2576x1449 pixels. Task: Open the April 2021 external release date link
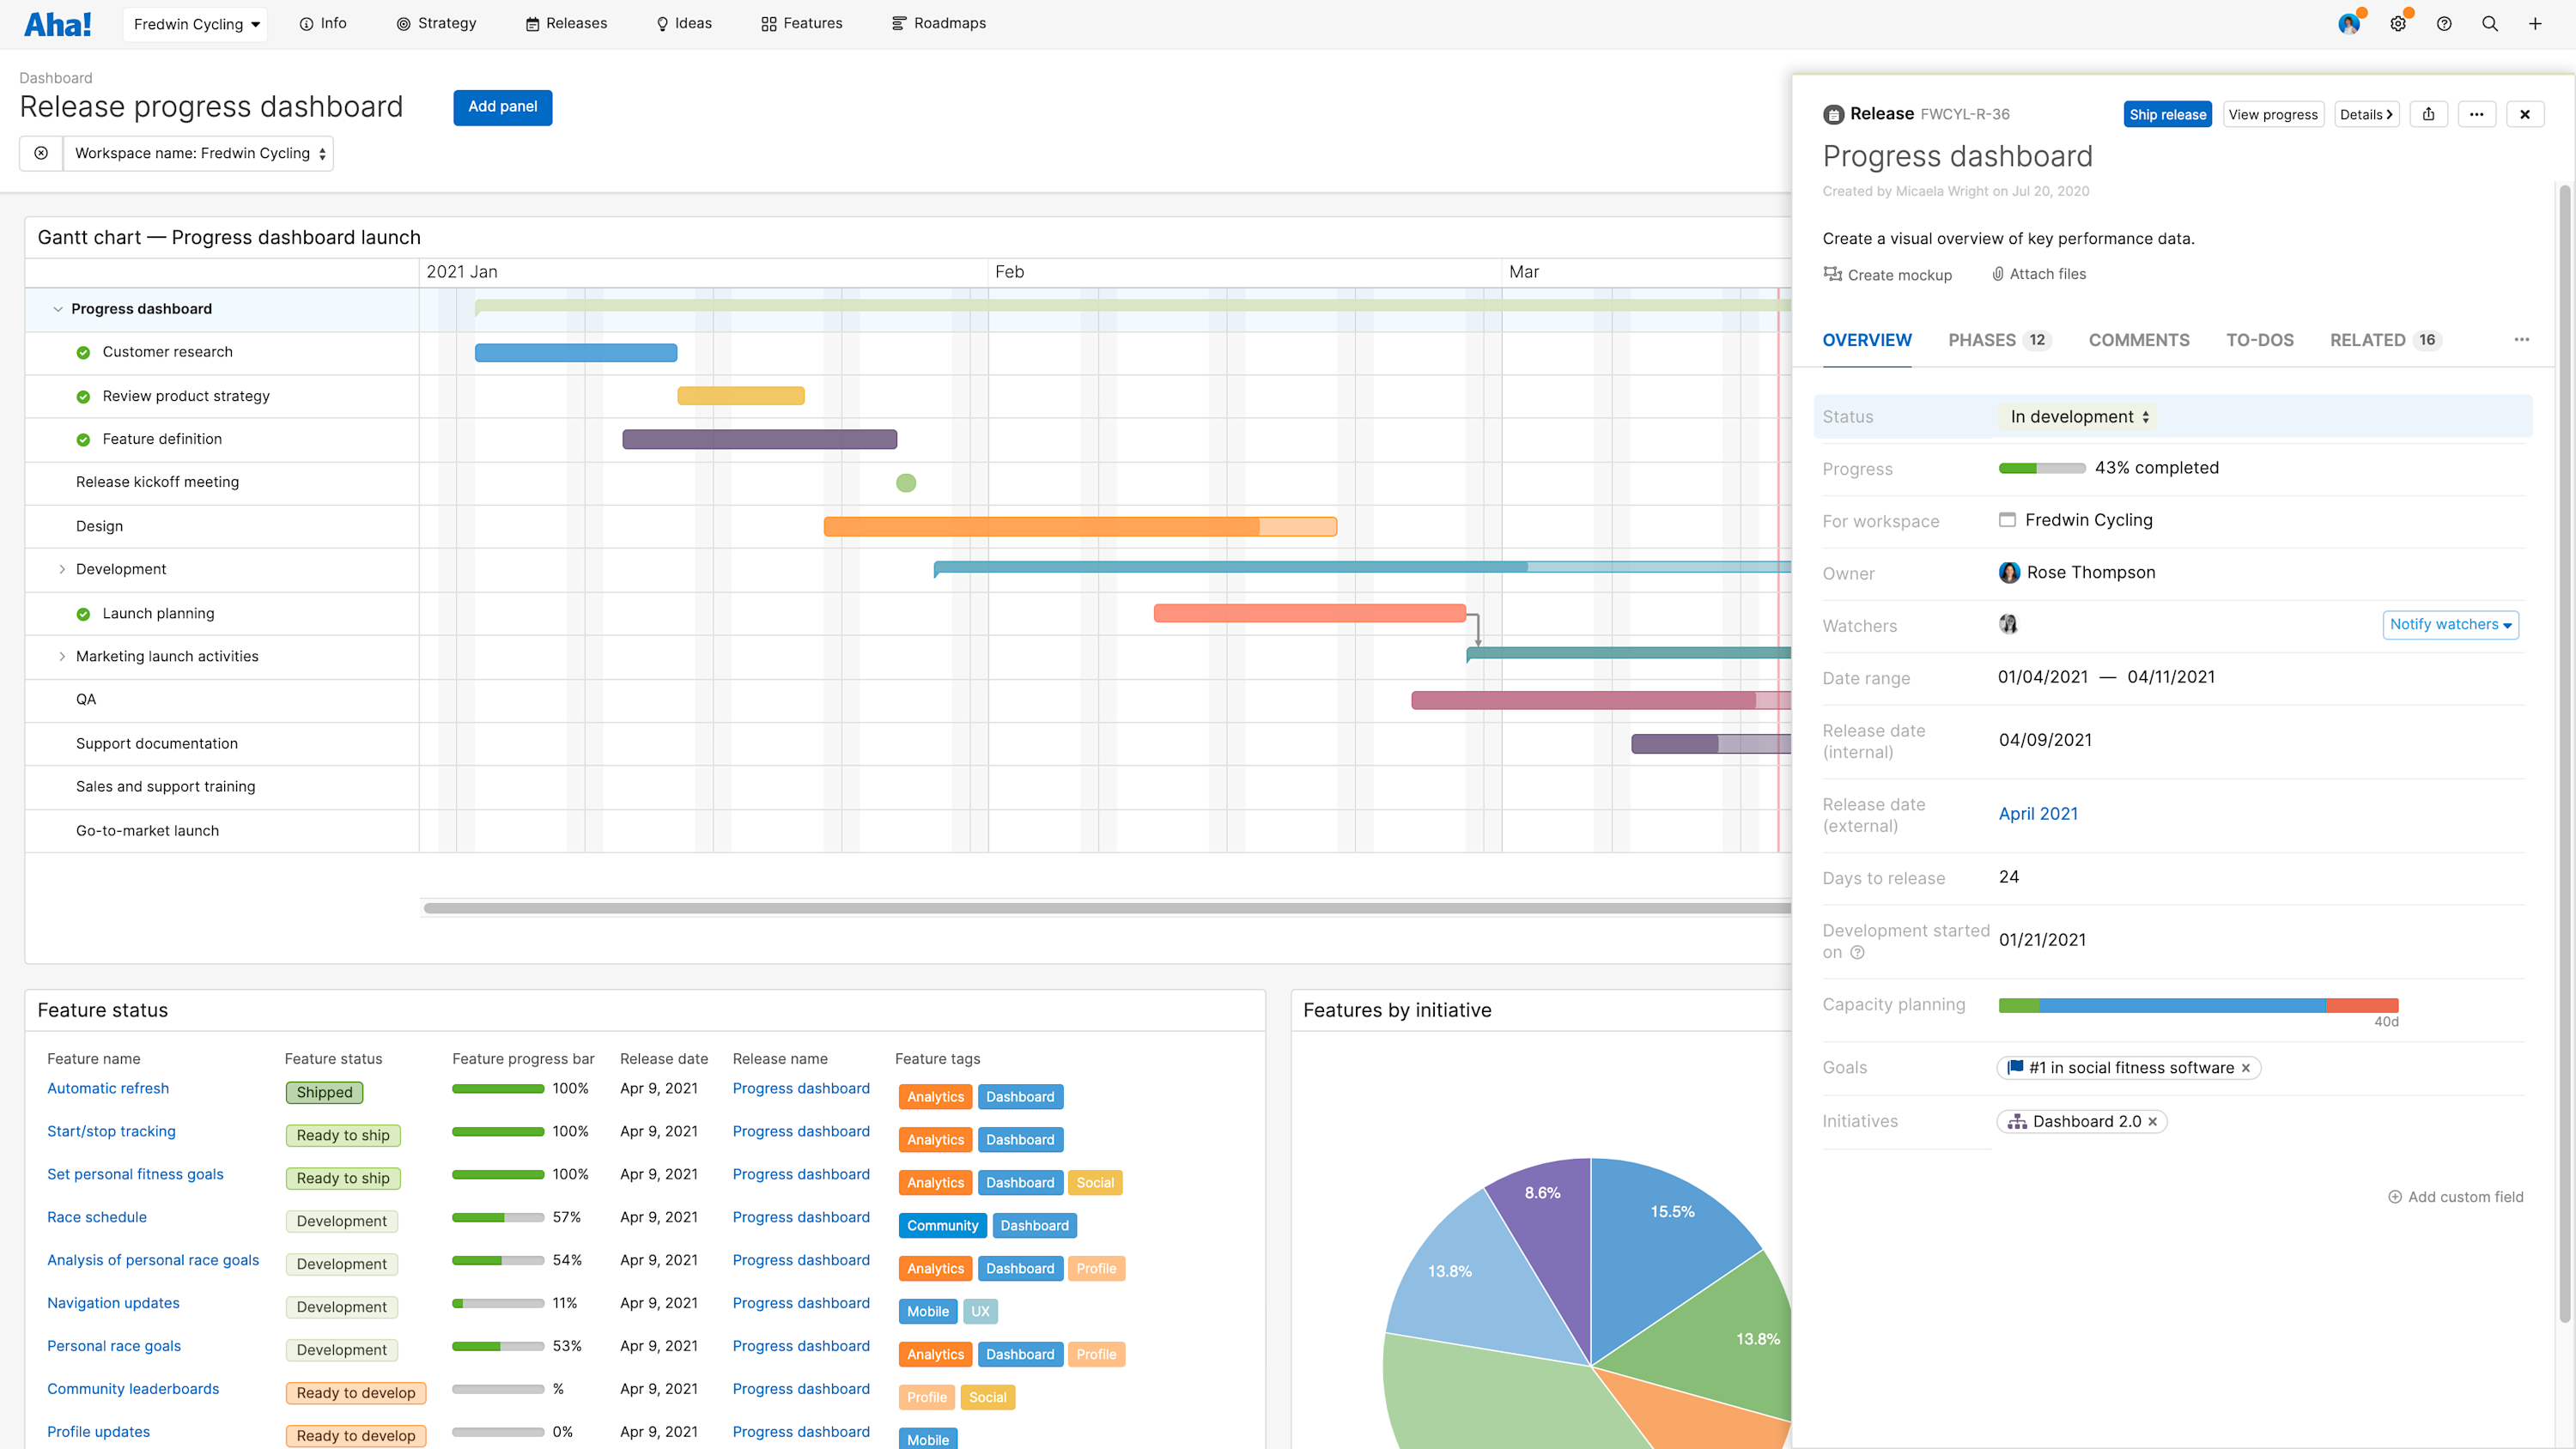pyautogui.click(x=2038, y=813)
